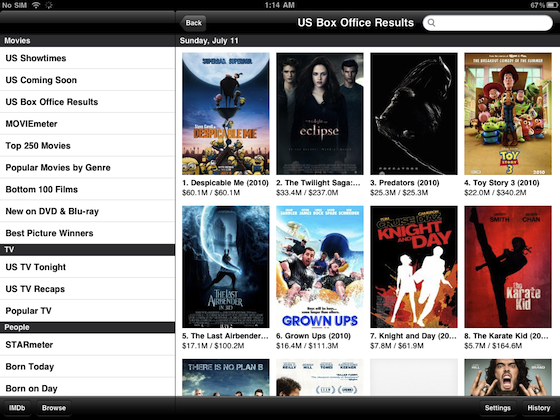
Task: Tap the battery percentage indicator
Action: [537, 5]
